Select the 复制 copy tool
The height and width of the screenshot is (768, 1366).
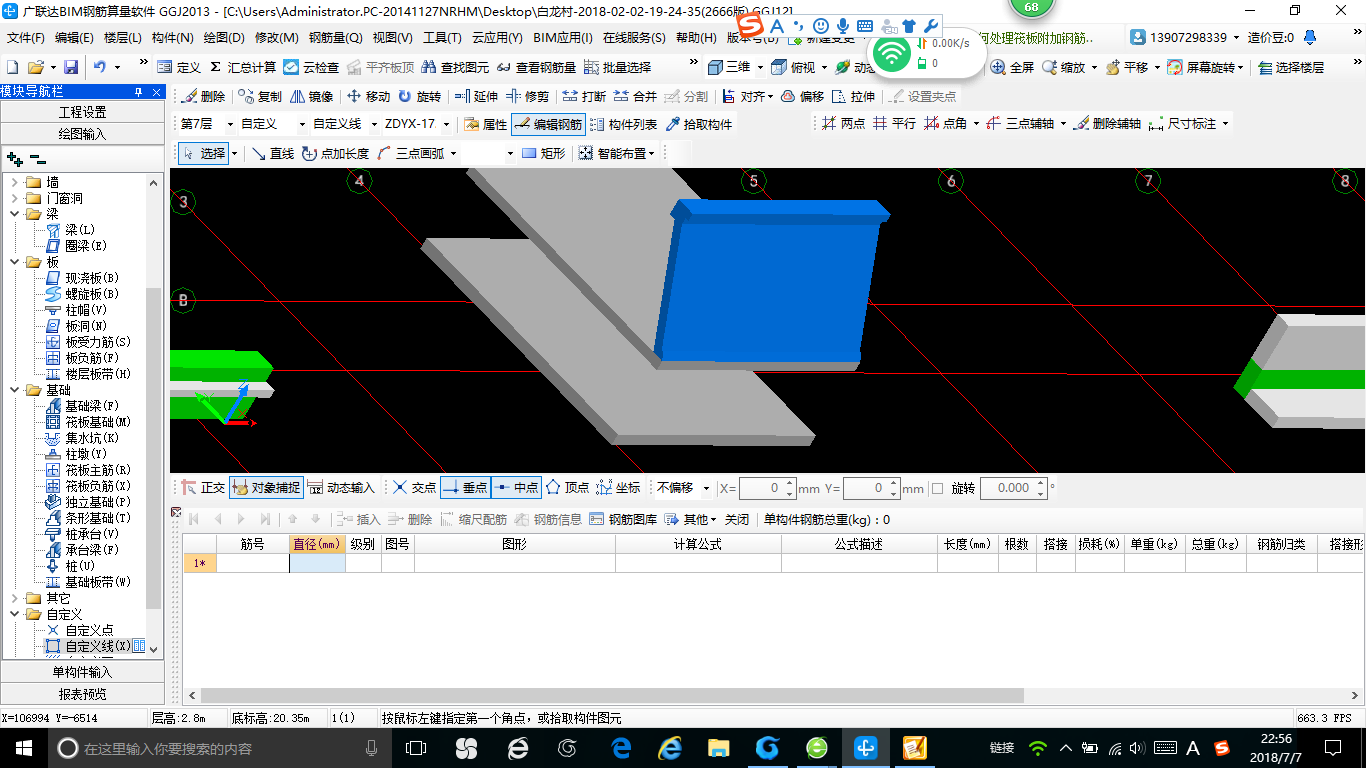pyautogui.click(x=260, y=97)
